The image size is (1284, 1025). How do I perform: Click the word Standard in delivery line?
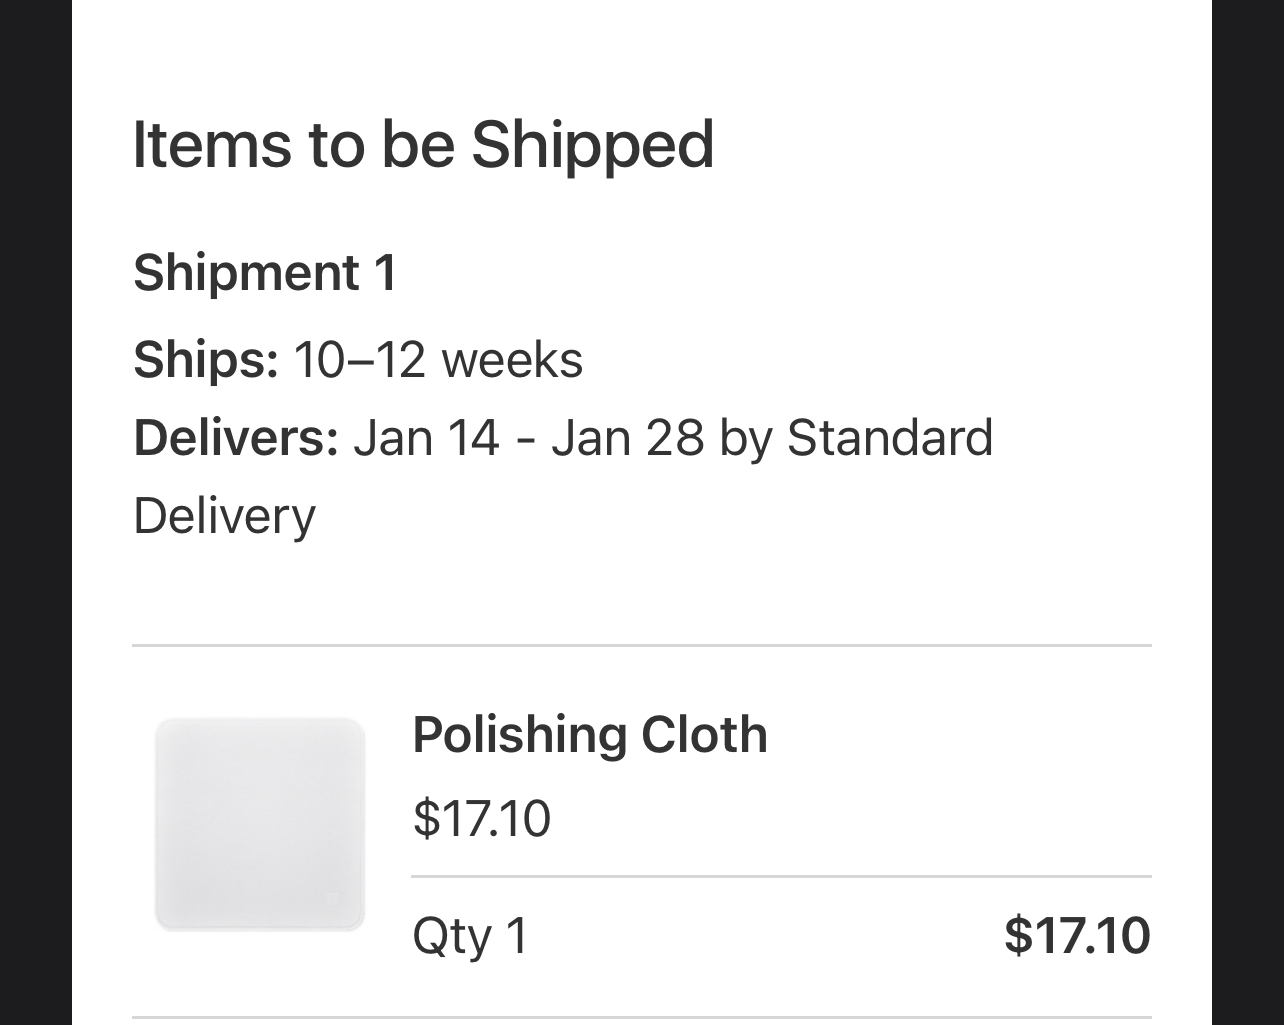[x=890, y=438]
